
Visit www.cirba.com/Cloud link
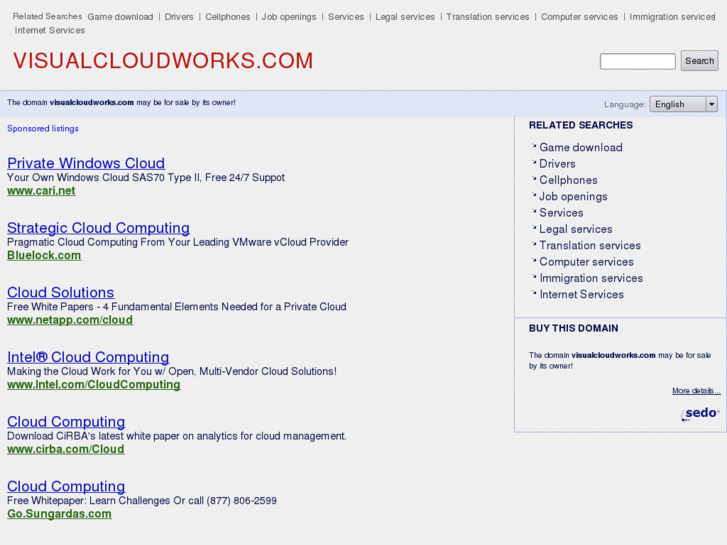click(66, 449)
